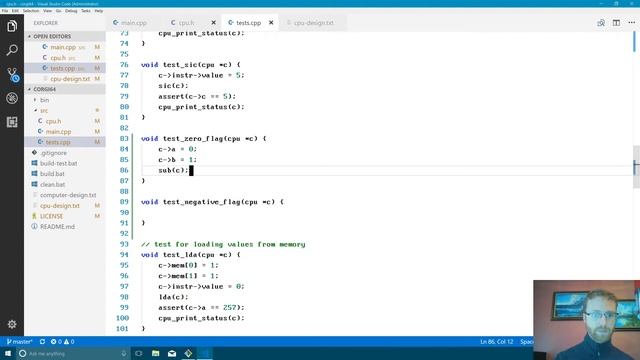Click the Cortana microphone icon

point(124,353)
